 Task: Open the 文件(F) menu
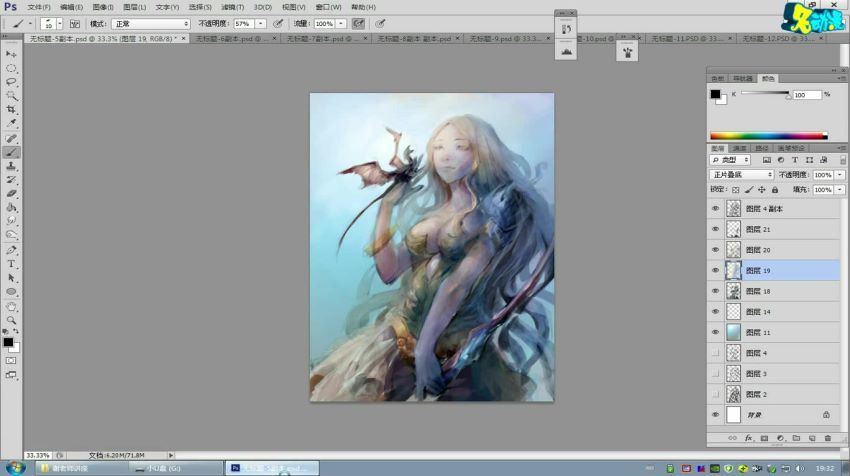(38, 7)
